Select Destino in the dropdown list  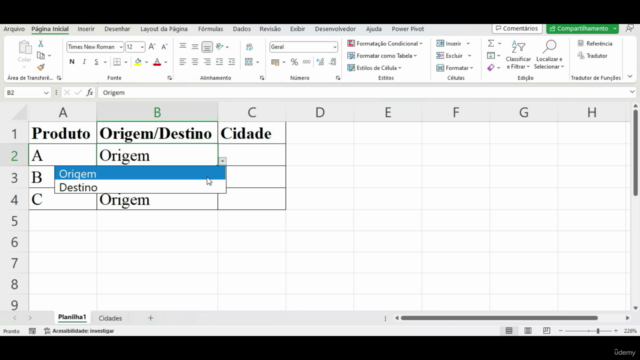(x=140, y=187)
